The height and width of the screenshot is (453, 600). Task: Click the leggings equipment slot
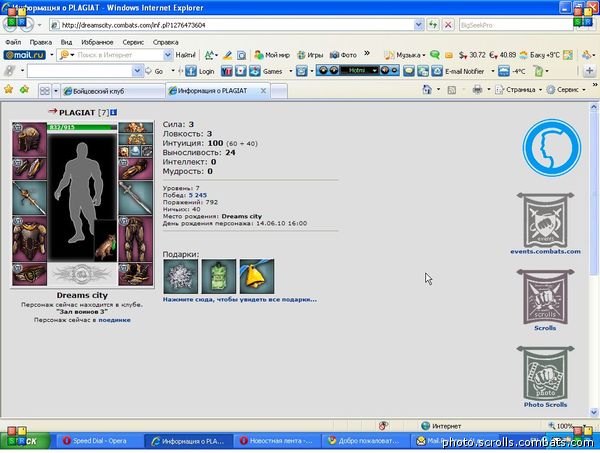(x=135, y=239)
